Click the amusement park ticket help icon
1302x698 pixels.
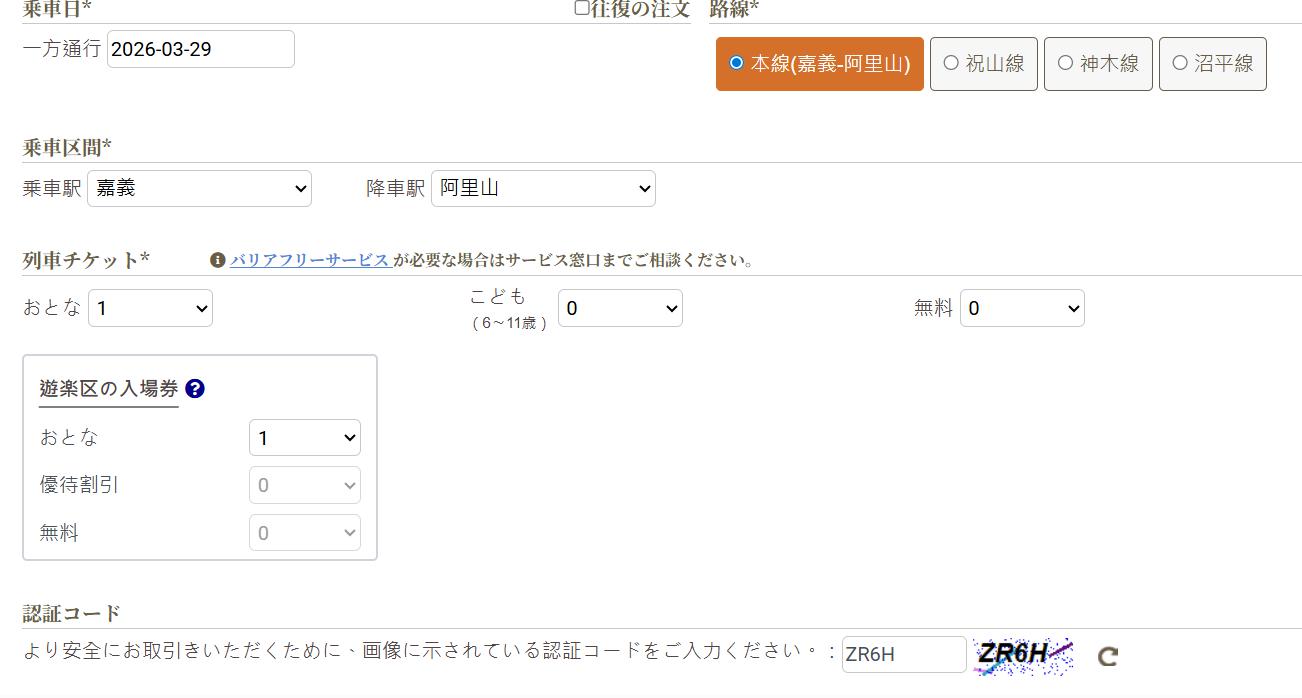coord(195,389)
